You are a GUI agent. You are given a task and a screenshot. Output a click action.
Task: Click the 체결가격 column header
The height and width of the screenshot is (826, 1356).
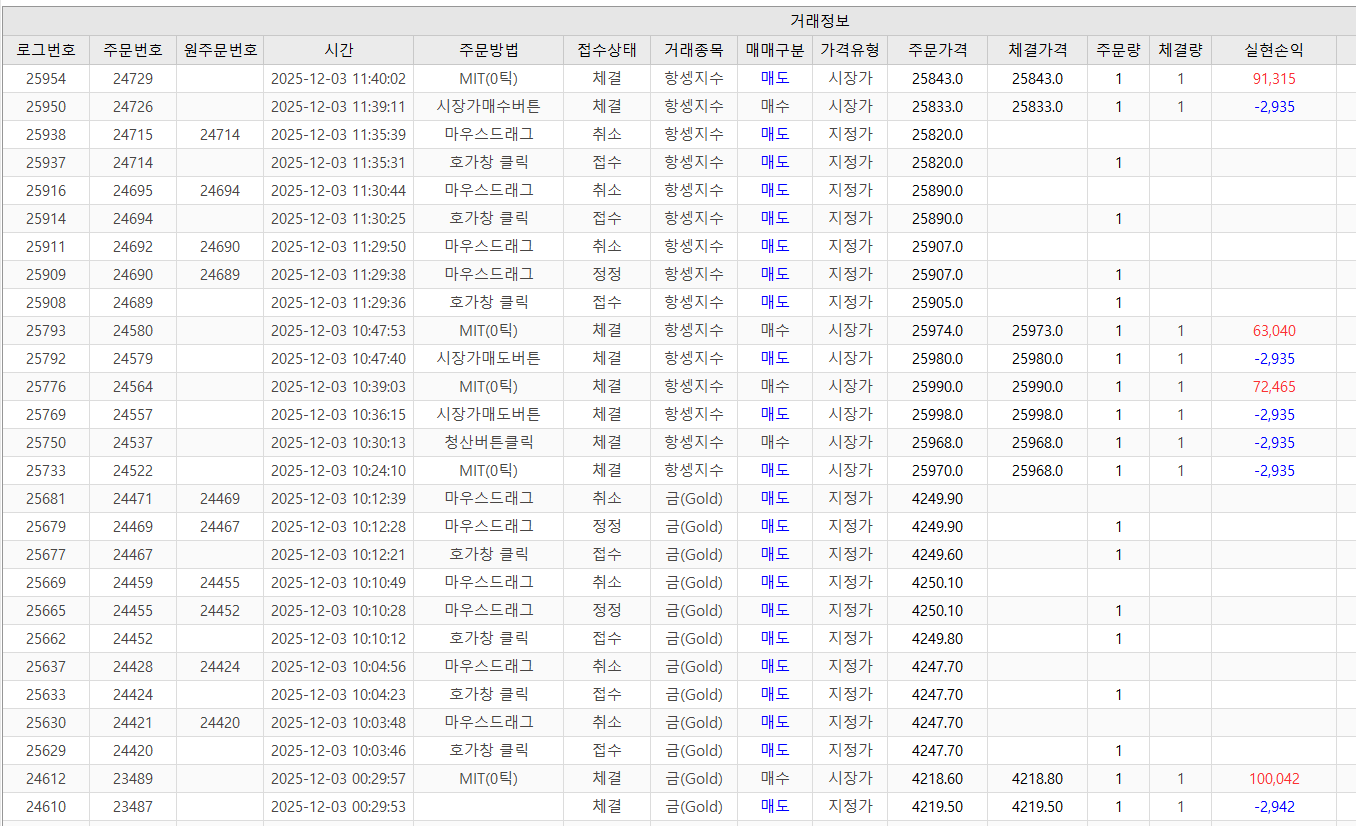tap(1037, 50)
